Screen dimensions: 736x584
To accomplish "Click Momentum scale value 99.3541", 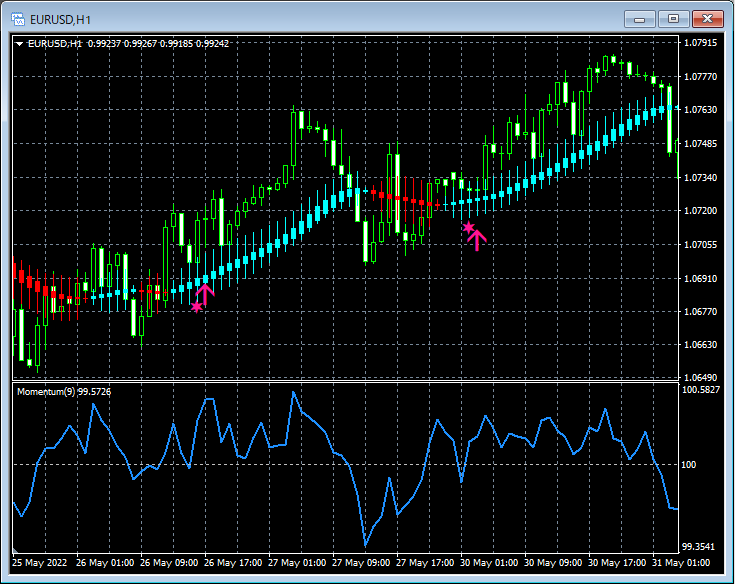I will point(698,546).
